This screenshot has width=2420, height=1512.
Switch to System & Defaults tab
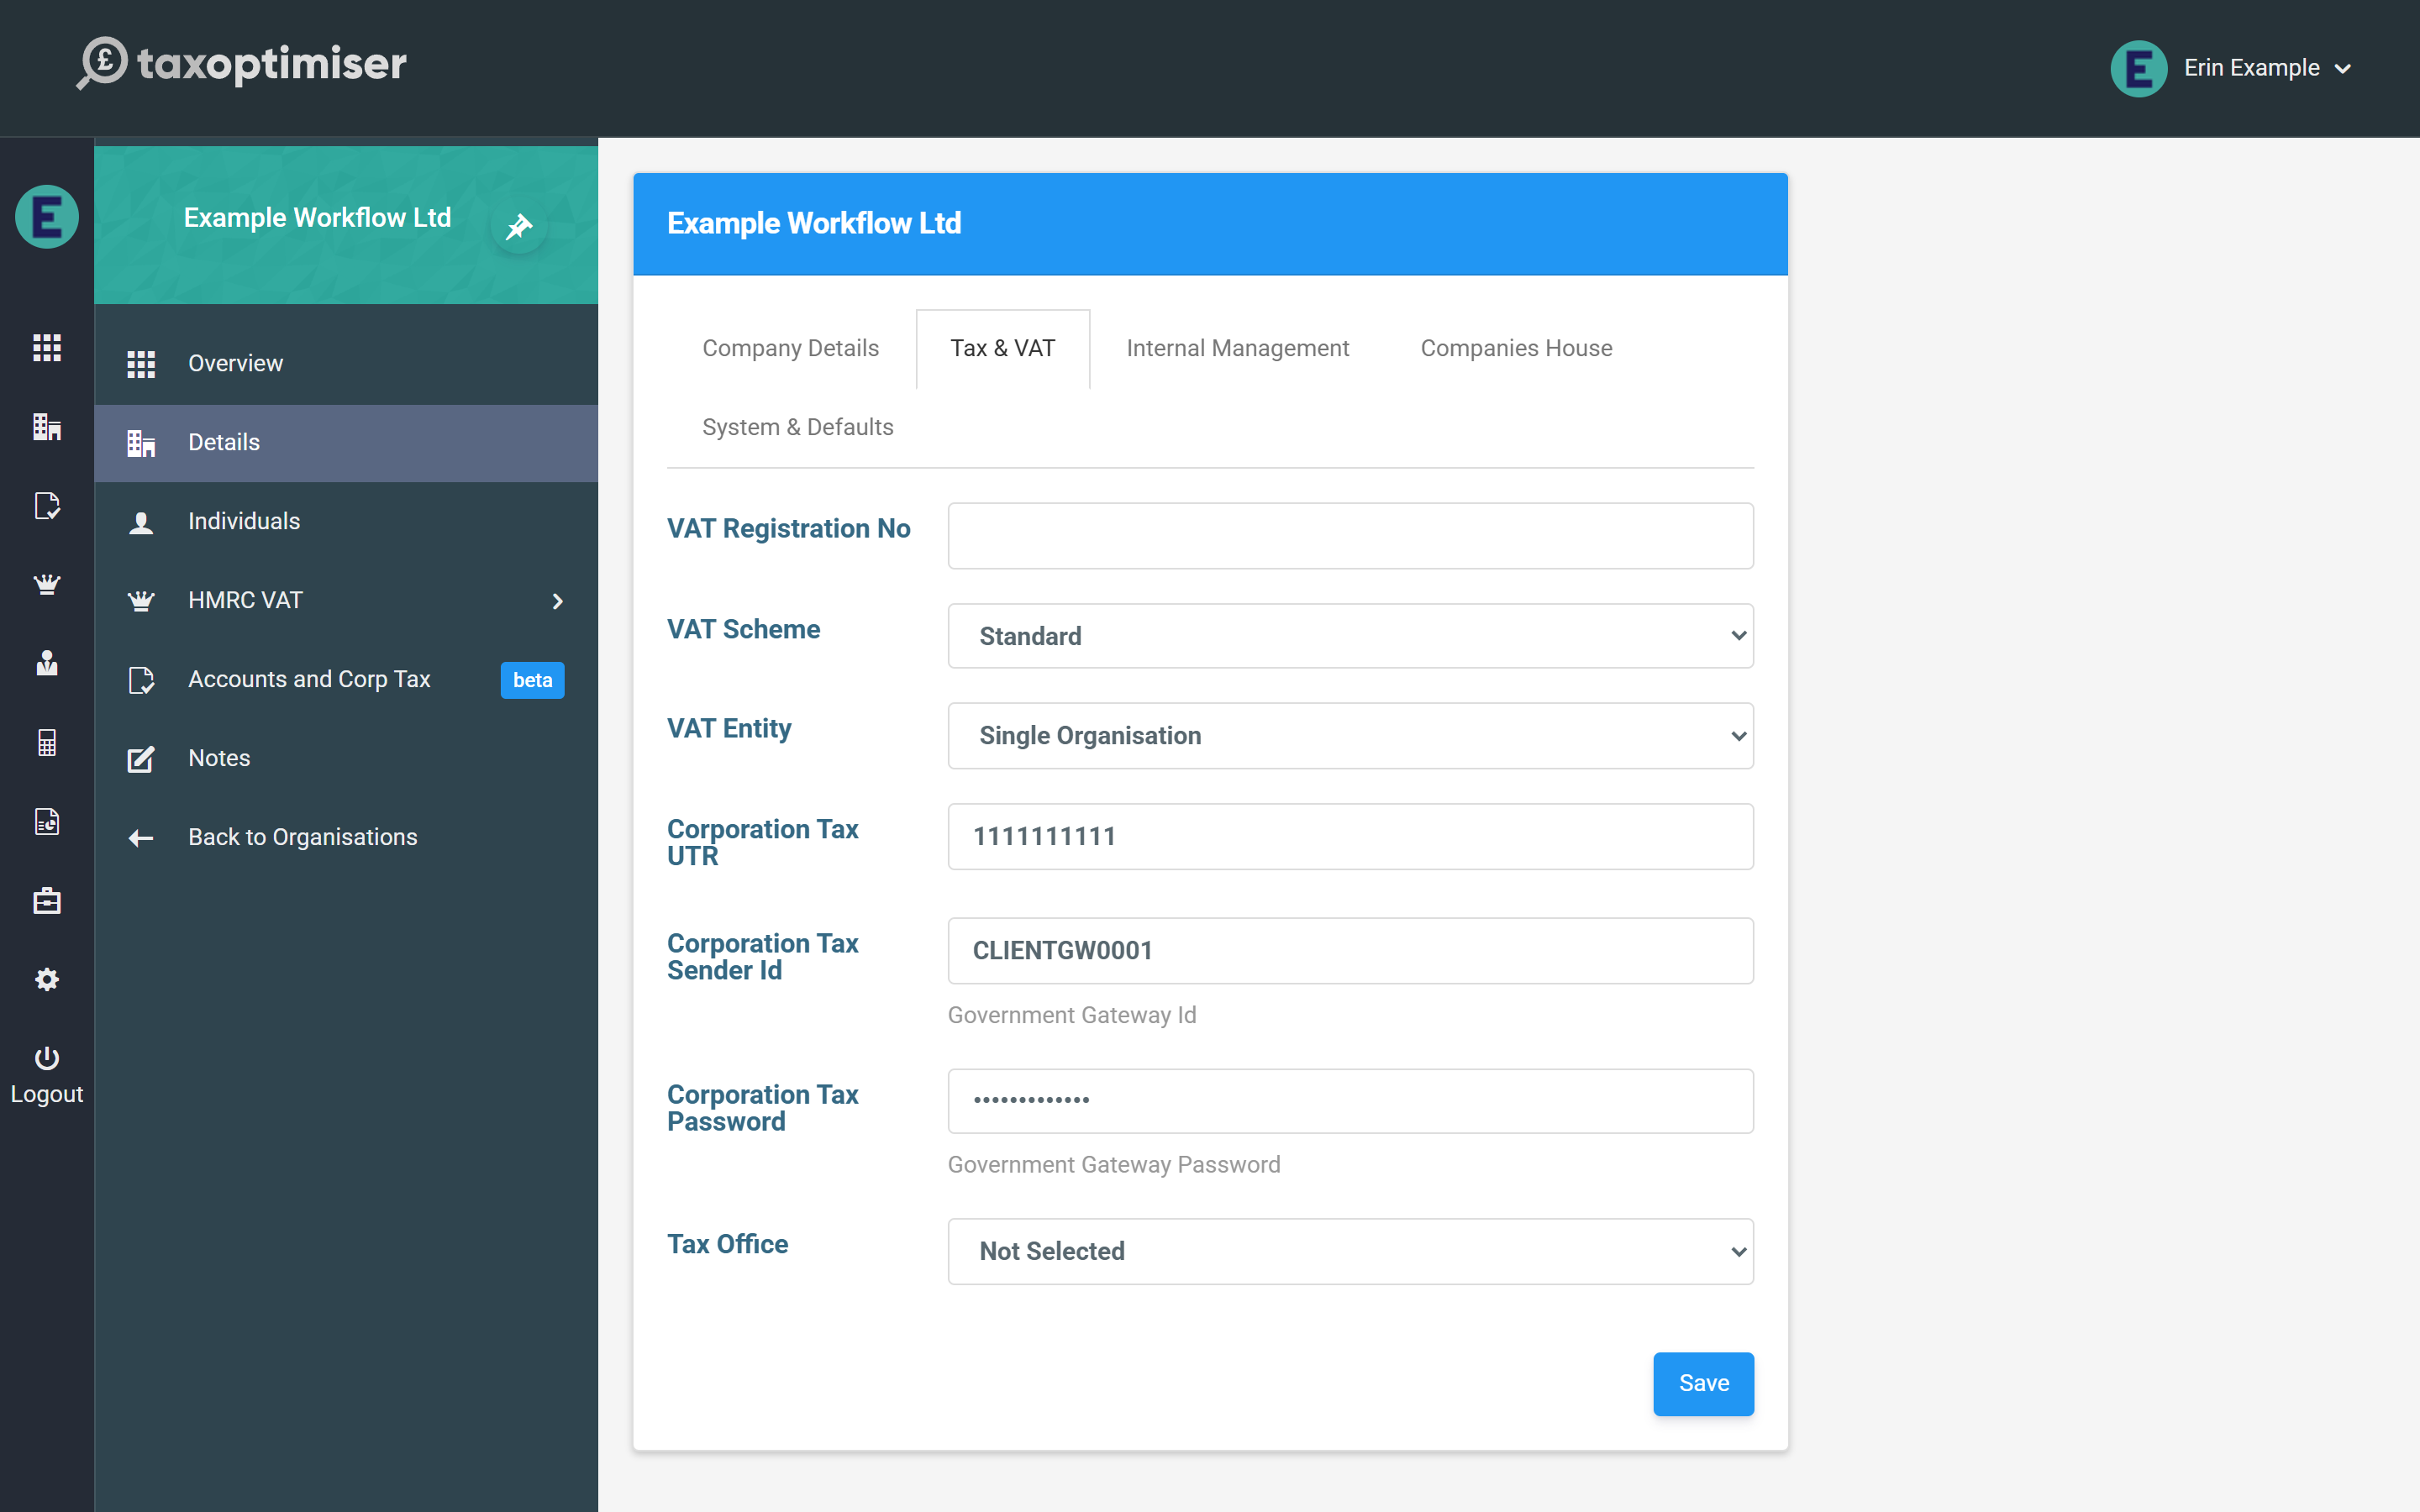(797, 427)
